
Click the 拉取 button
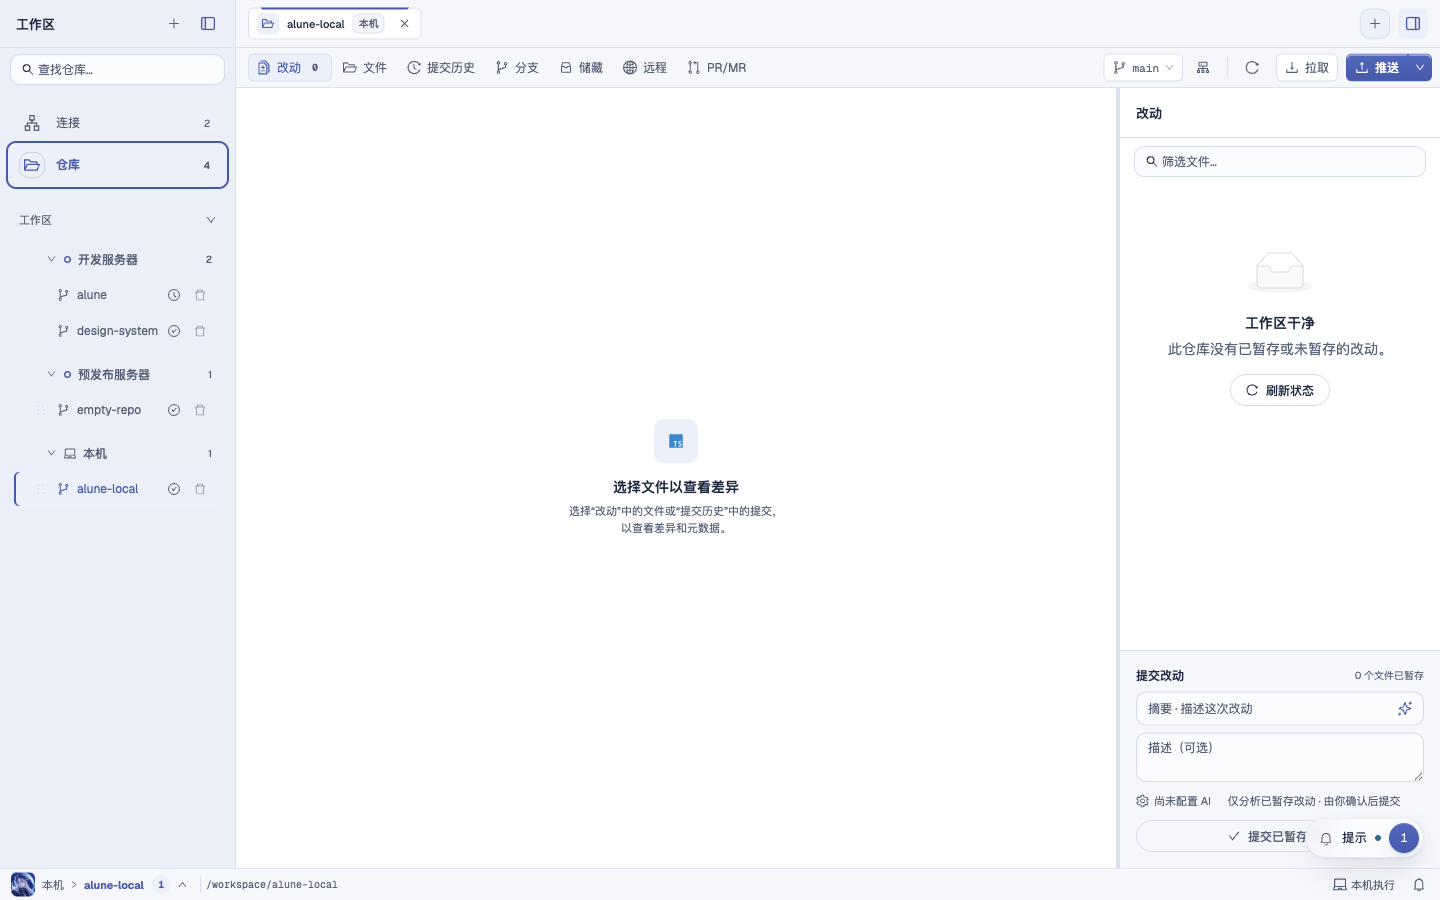click(1307, 68)
